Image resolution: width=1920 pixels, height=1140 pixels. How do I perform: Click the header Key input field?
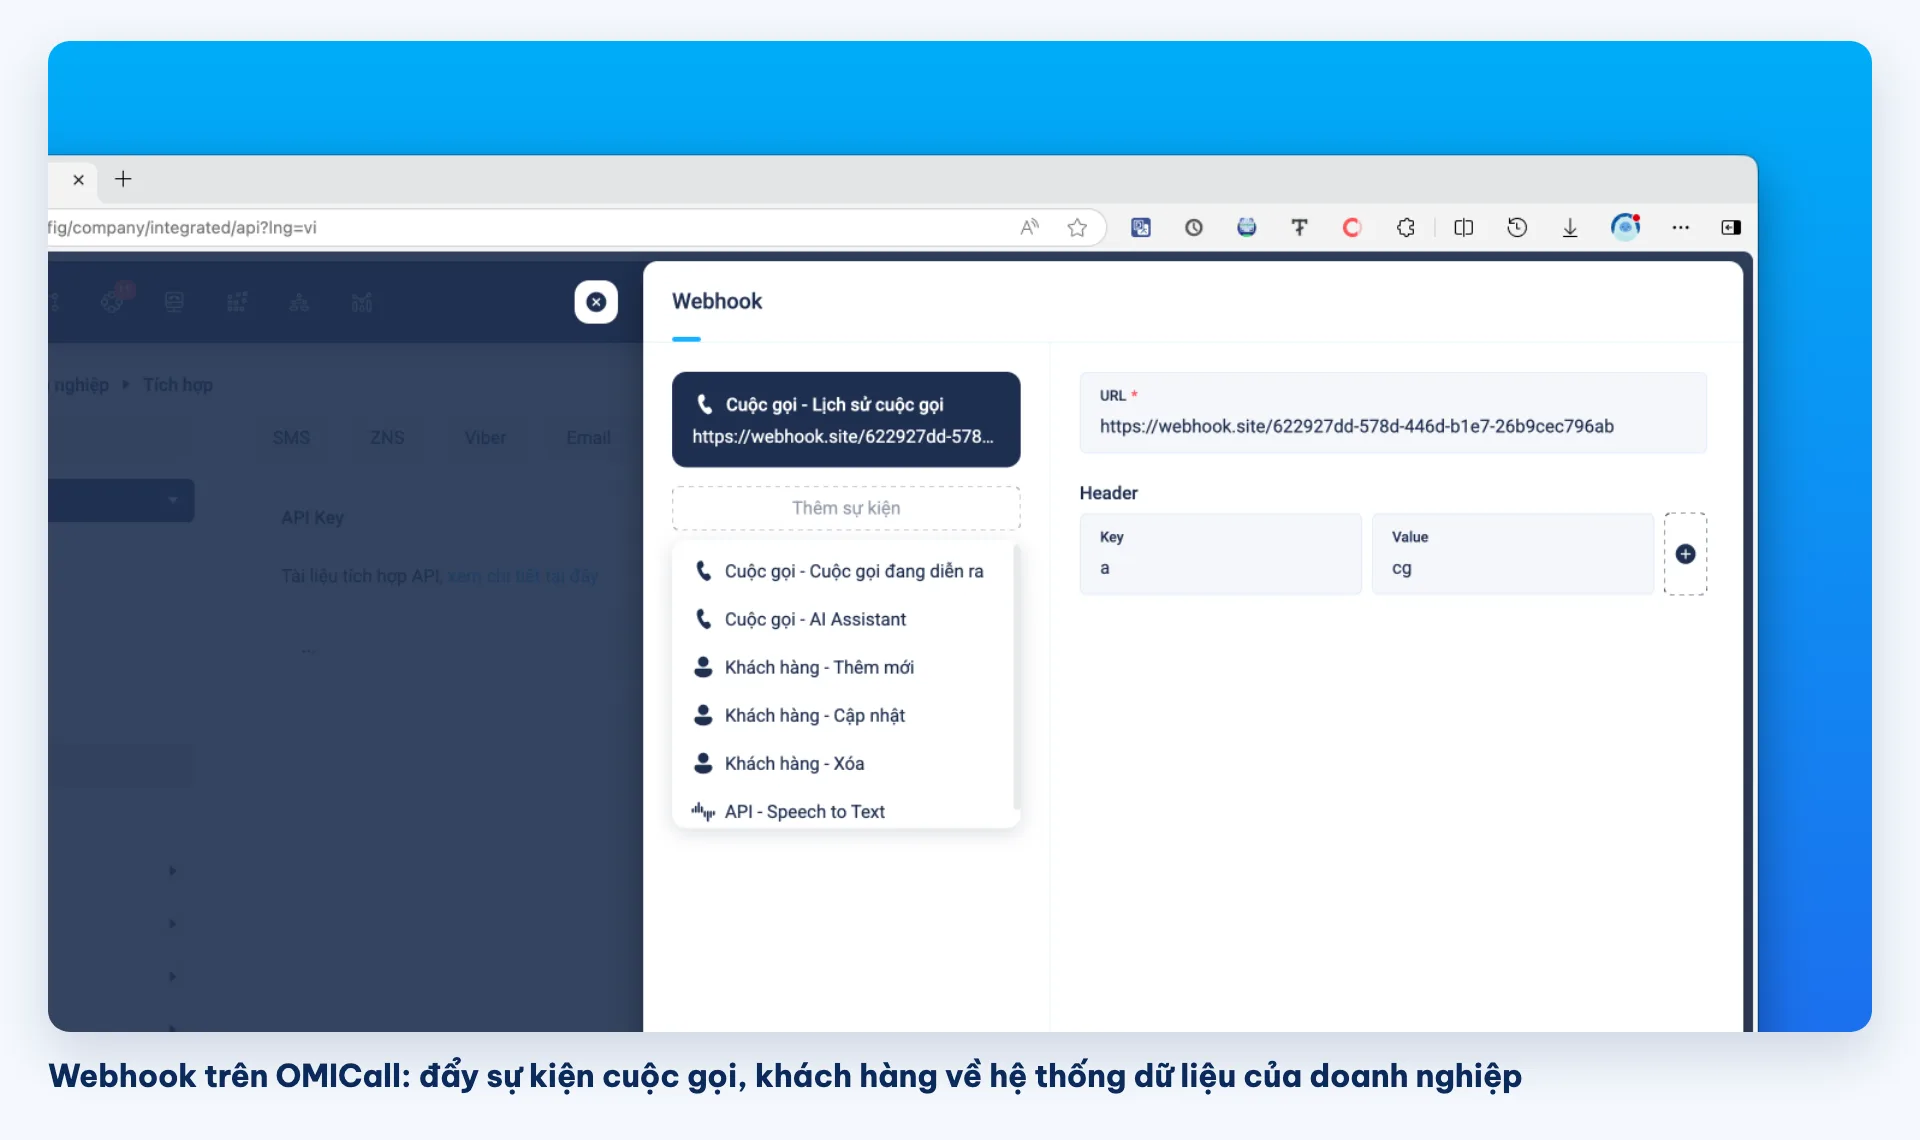[x=1220, y=554]
